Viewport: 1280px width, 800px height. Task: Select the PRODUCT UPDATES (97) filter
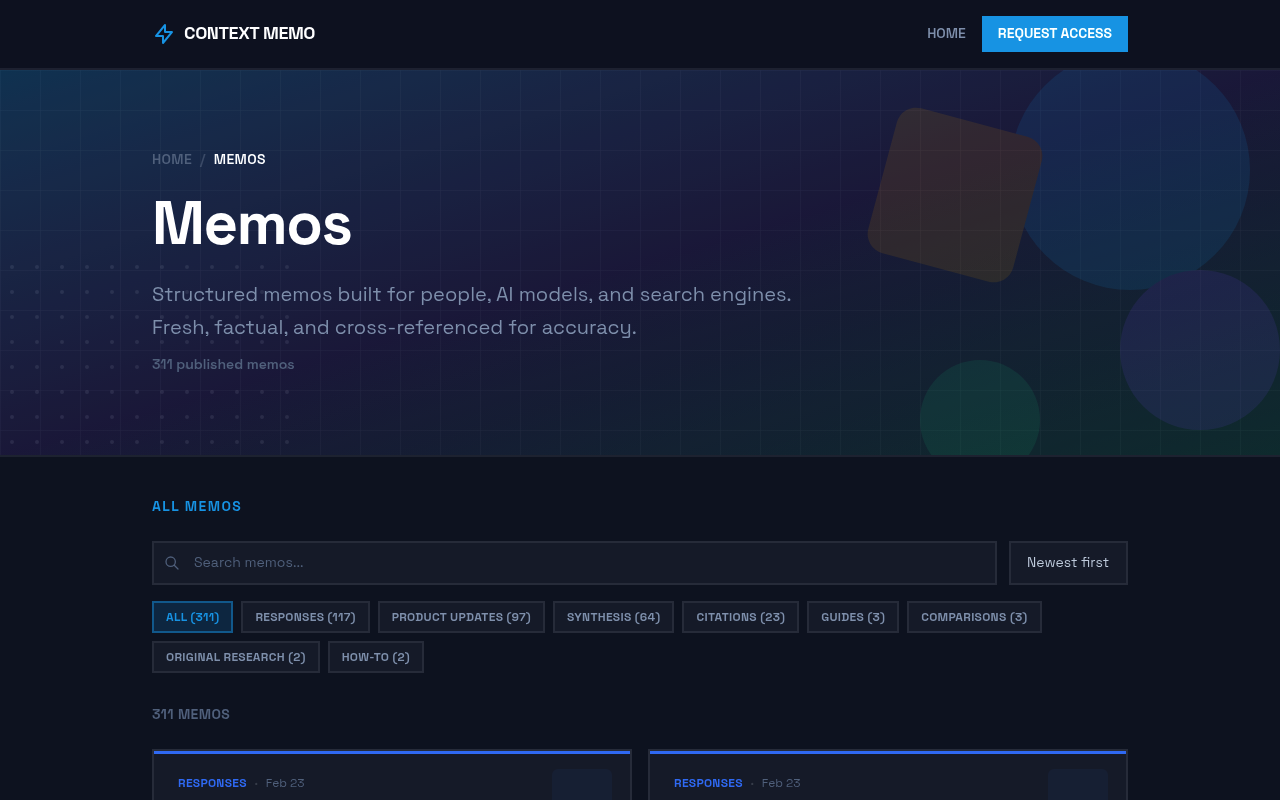pyautogui.click(x=461, y=616)
